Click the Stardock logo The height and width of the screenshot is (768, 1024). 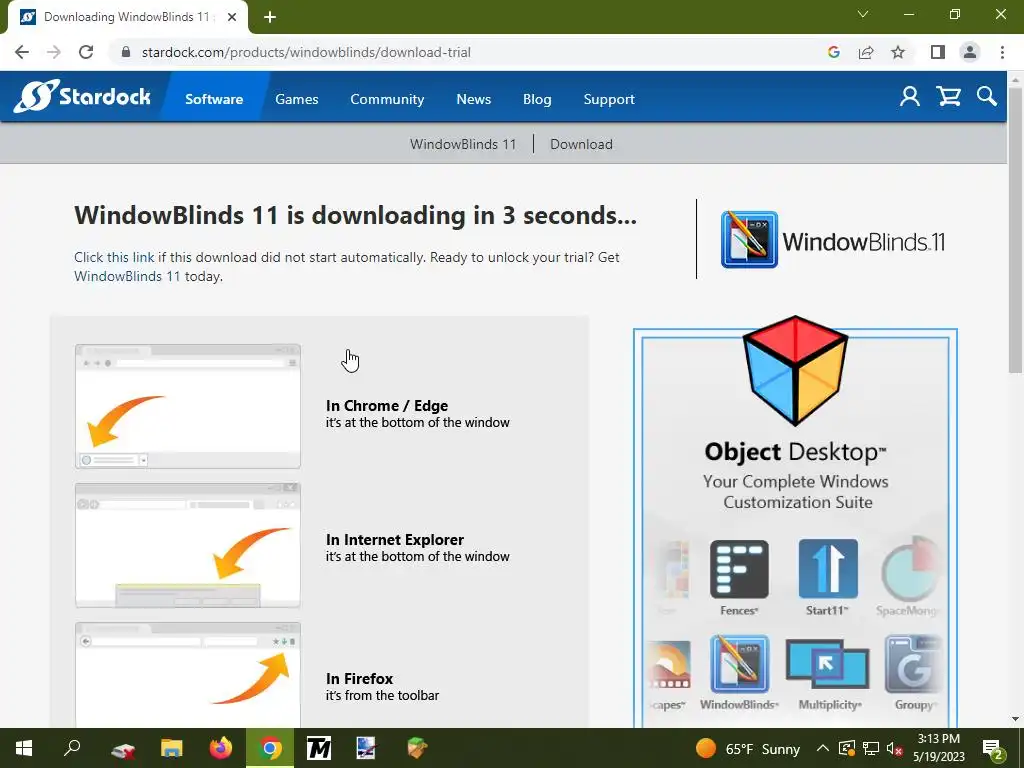pos(82,97)
